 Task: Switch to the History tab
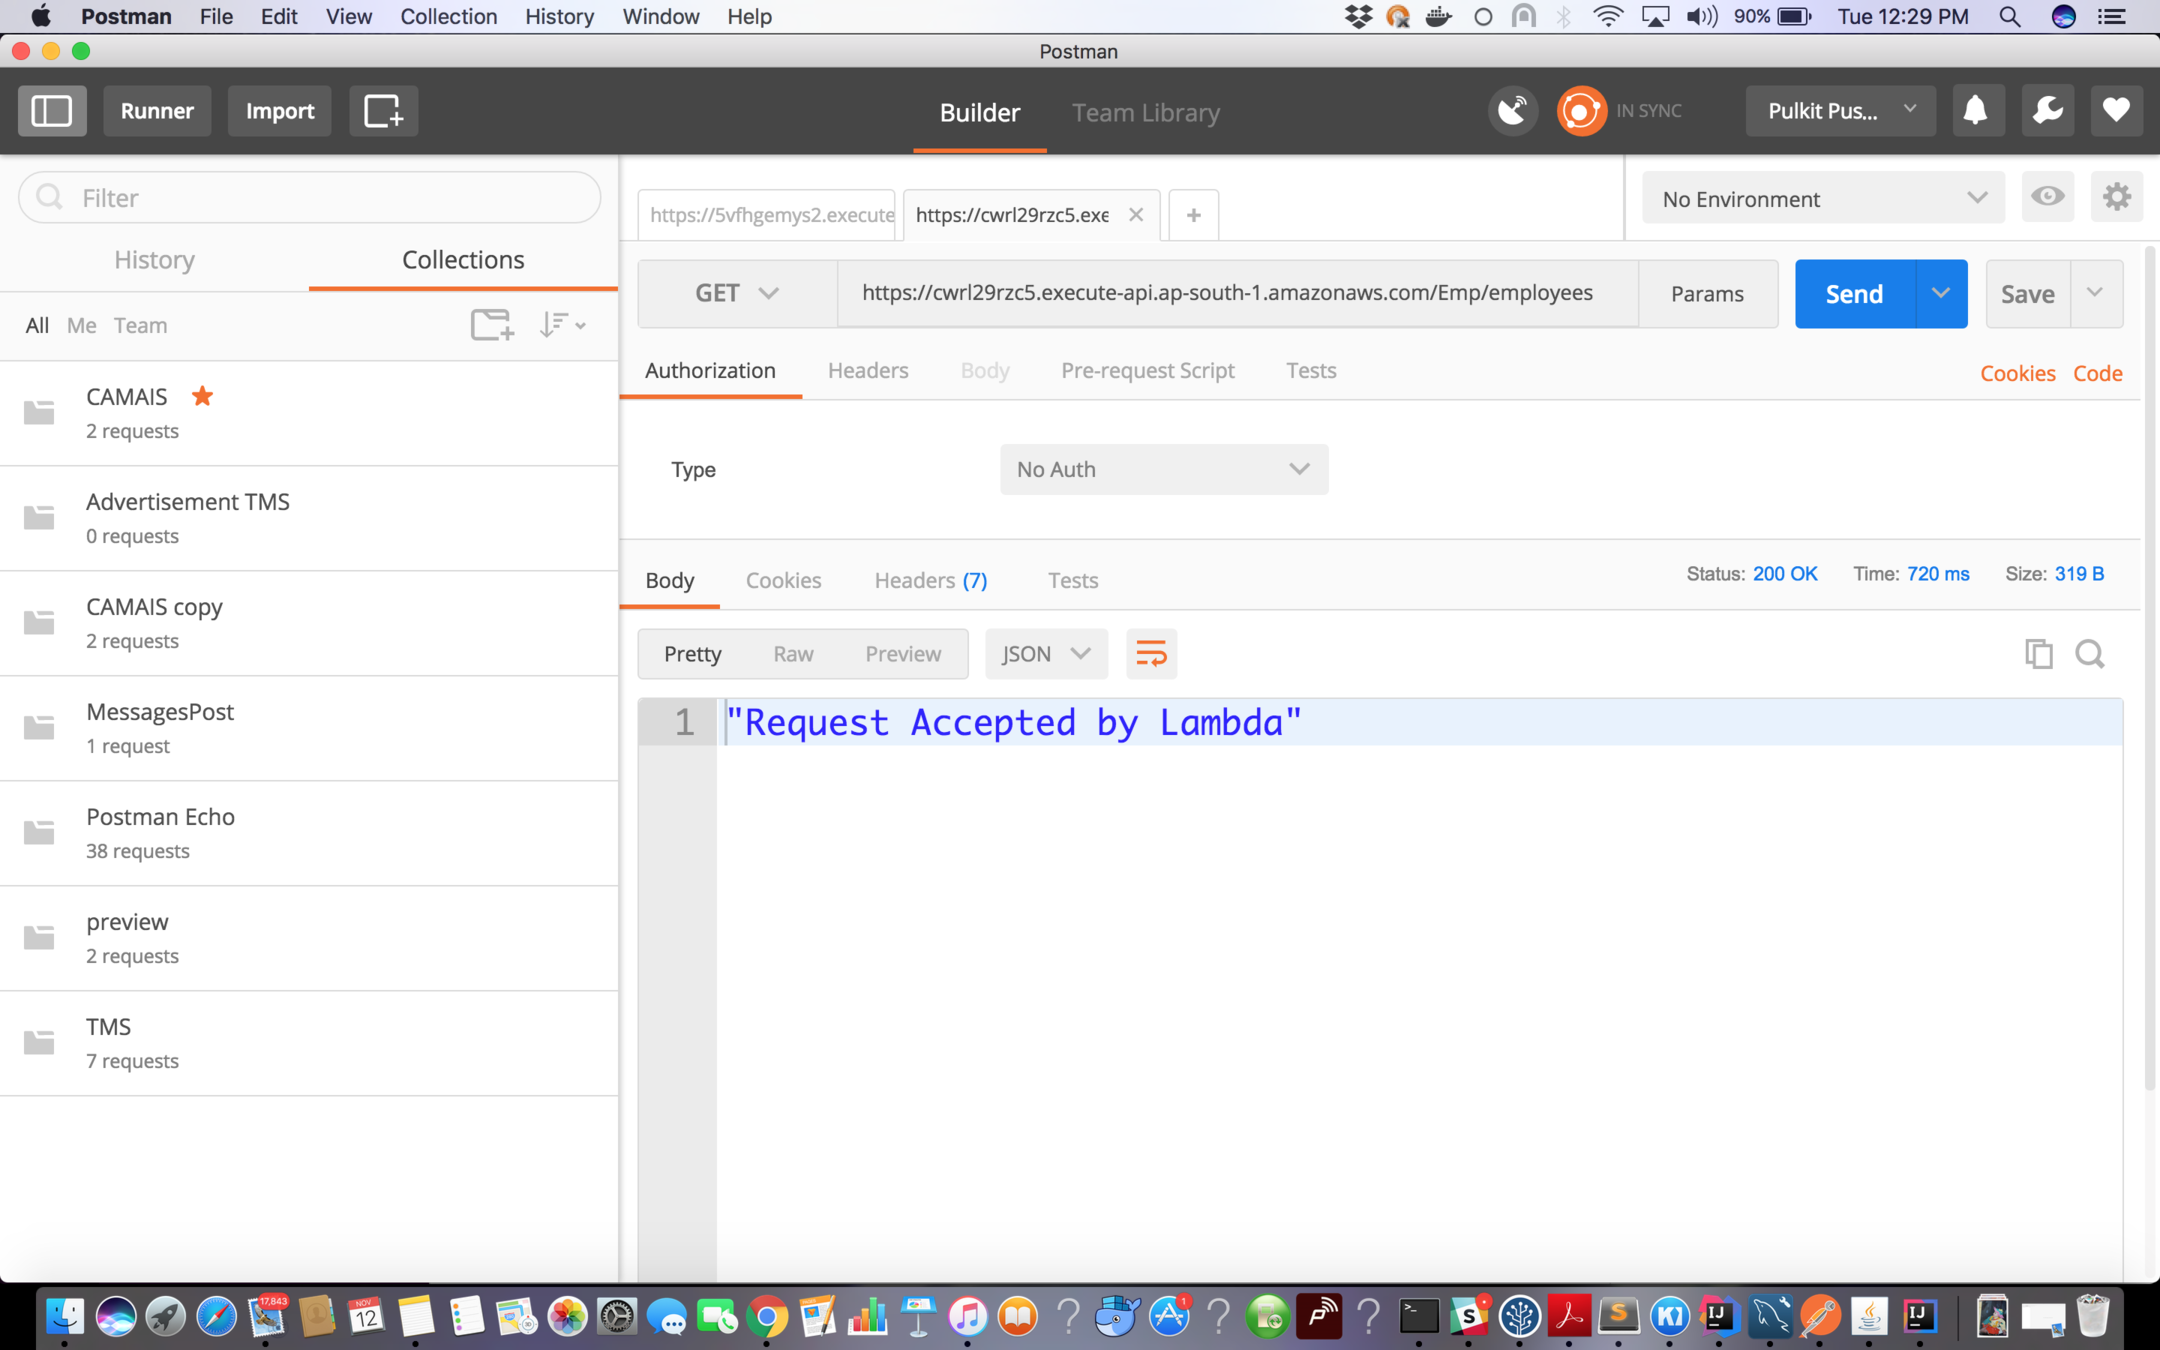pos(154,260)
